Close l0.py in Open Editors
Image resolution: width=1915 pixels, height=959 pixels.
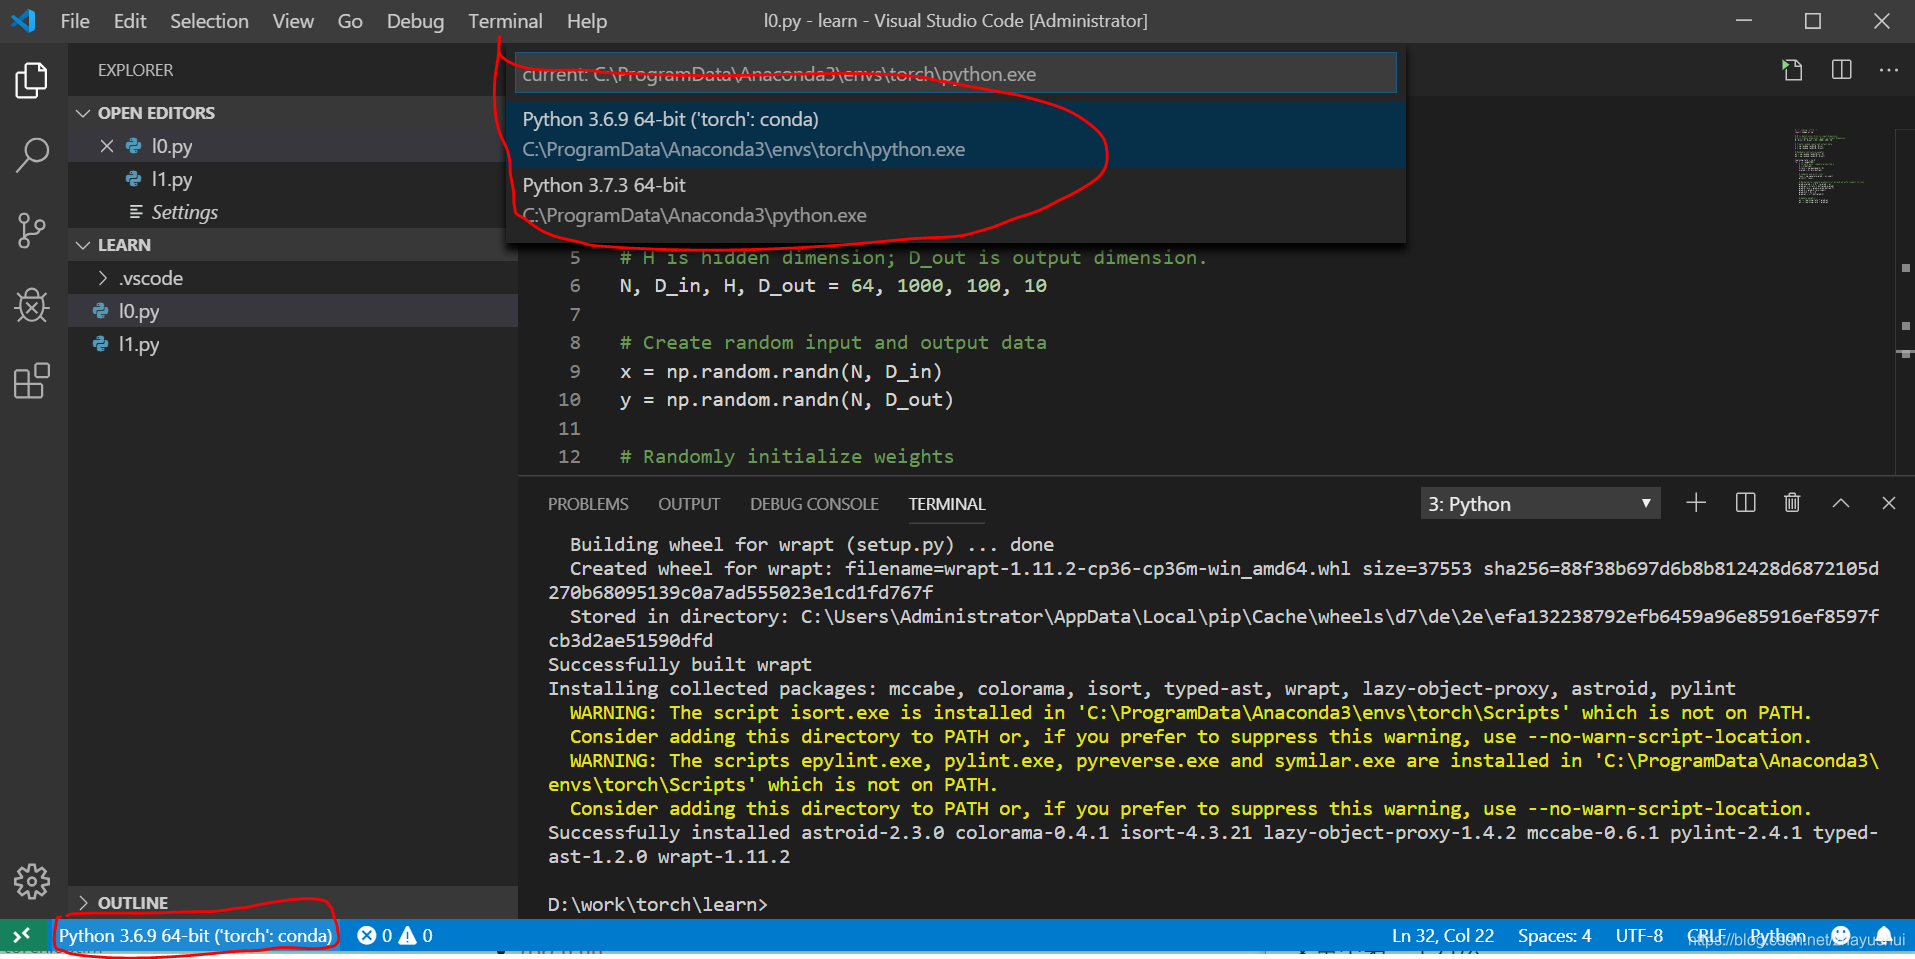107,146
